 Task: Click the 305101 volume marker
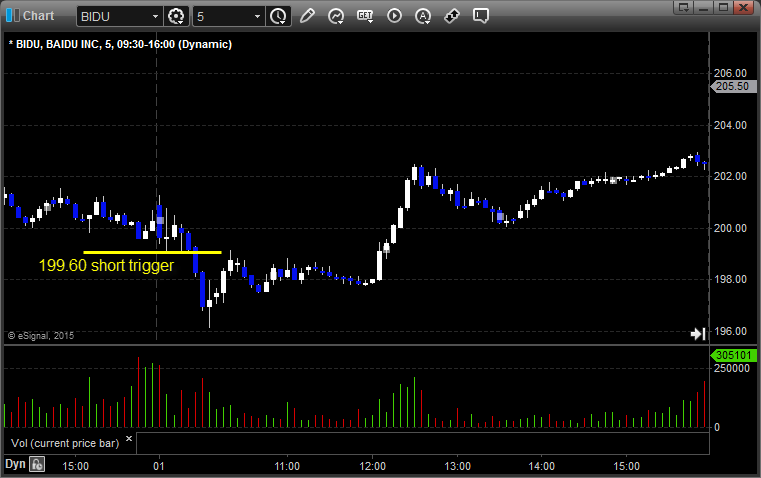733,355
